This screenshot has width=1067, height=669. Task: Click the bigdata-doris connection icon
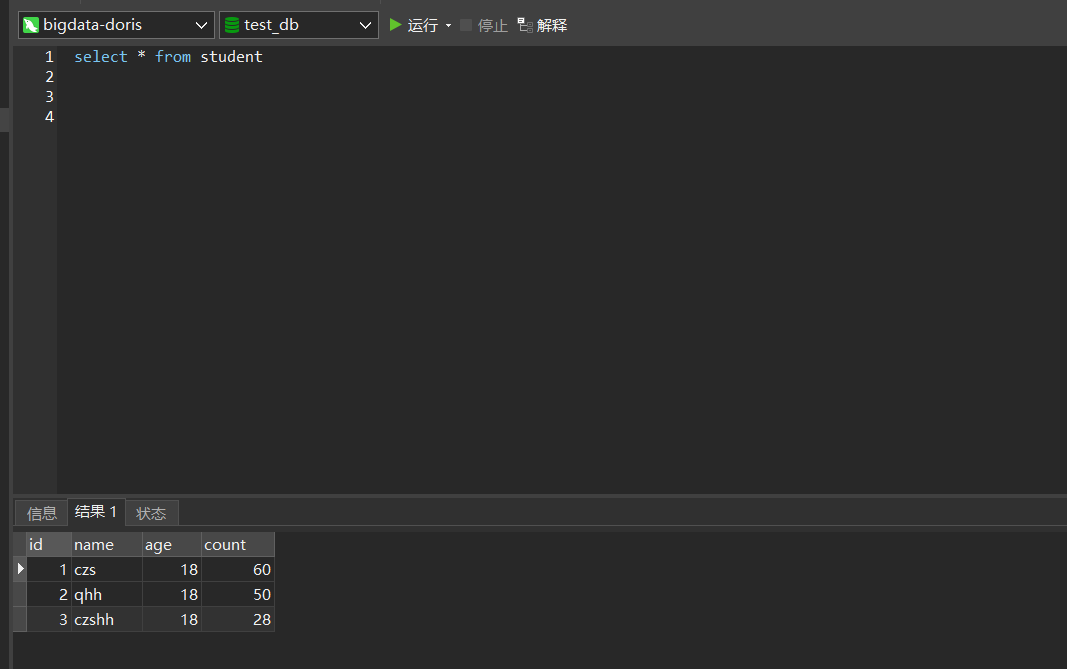31,25
